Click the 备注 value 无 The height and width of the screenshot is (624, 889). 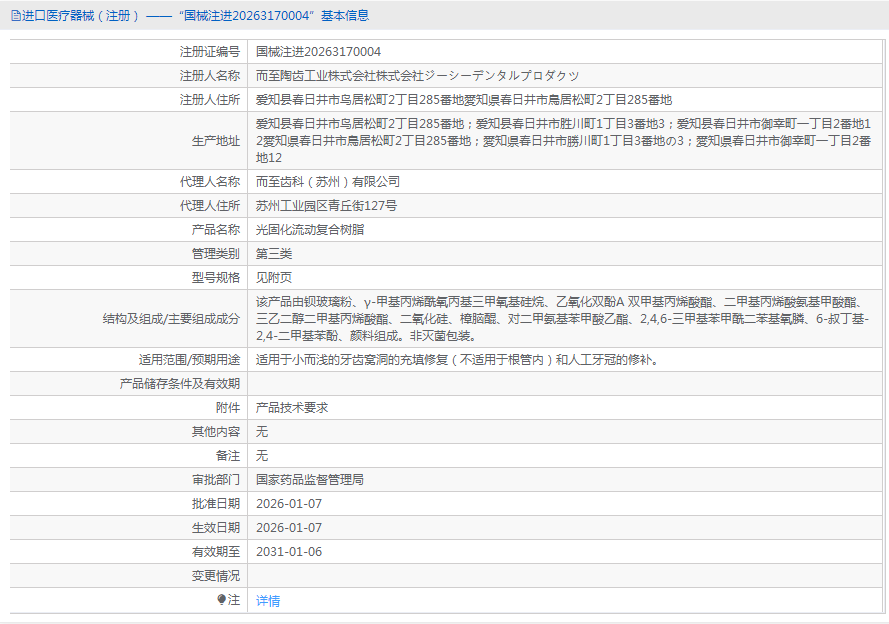coord(261,456)
